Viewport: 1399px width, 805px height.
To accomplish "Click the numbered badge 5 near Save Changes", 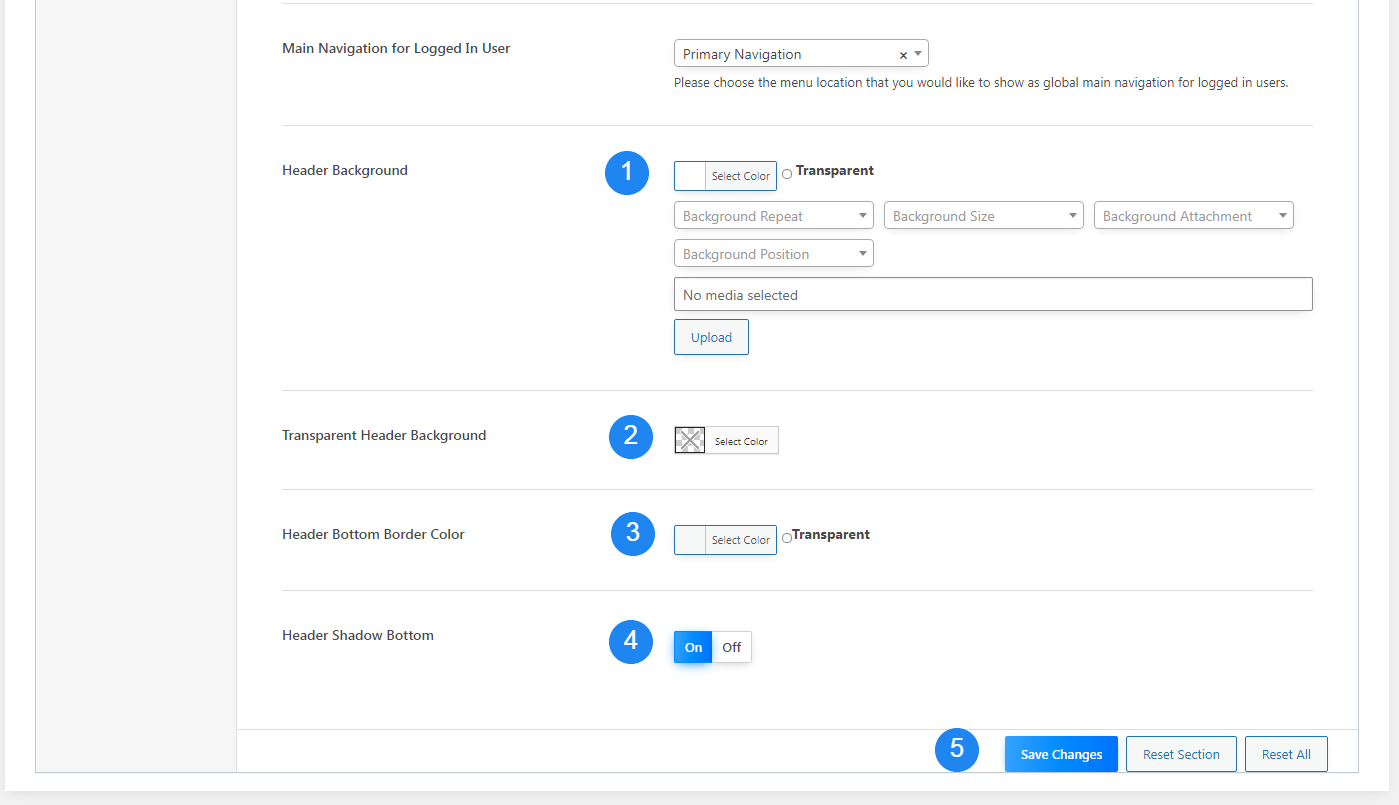I will (957, 750).
